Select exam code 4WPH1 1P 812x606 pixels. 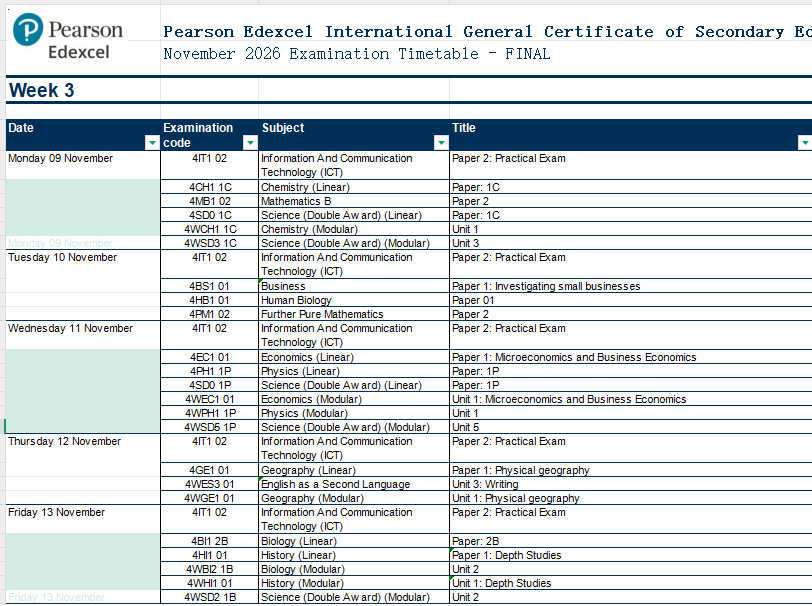(210, 413)
